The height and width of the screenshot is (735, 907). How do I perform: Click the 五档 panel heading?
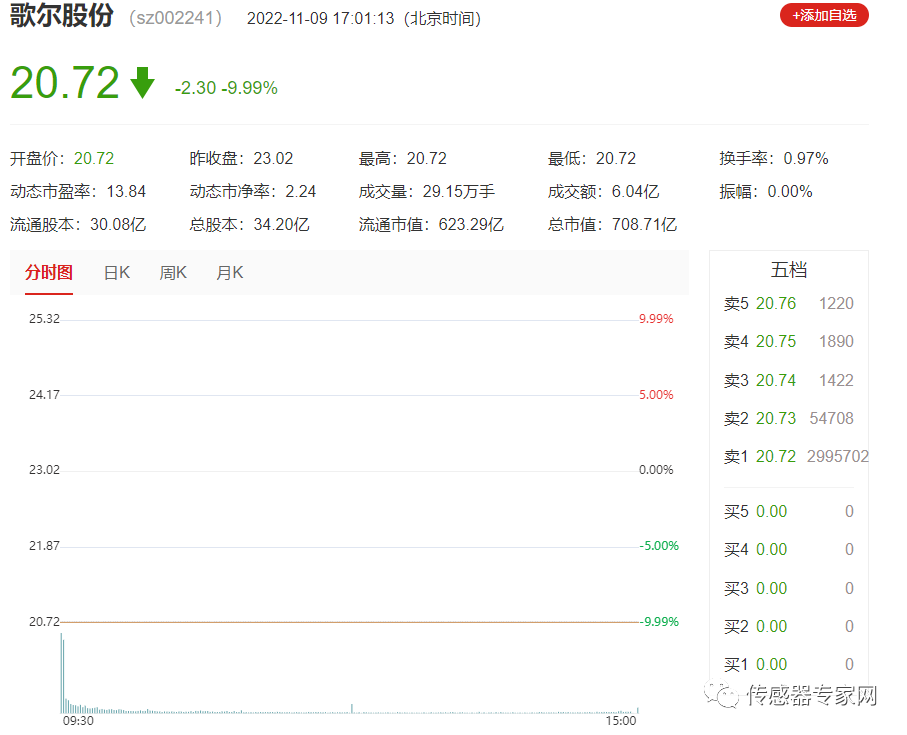pyautogui.click(x=789, y=269)
